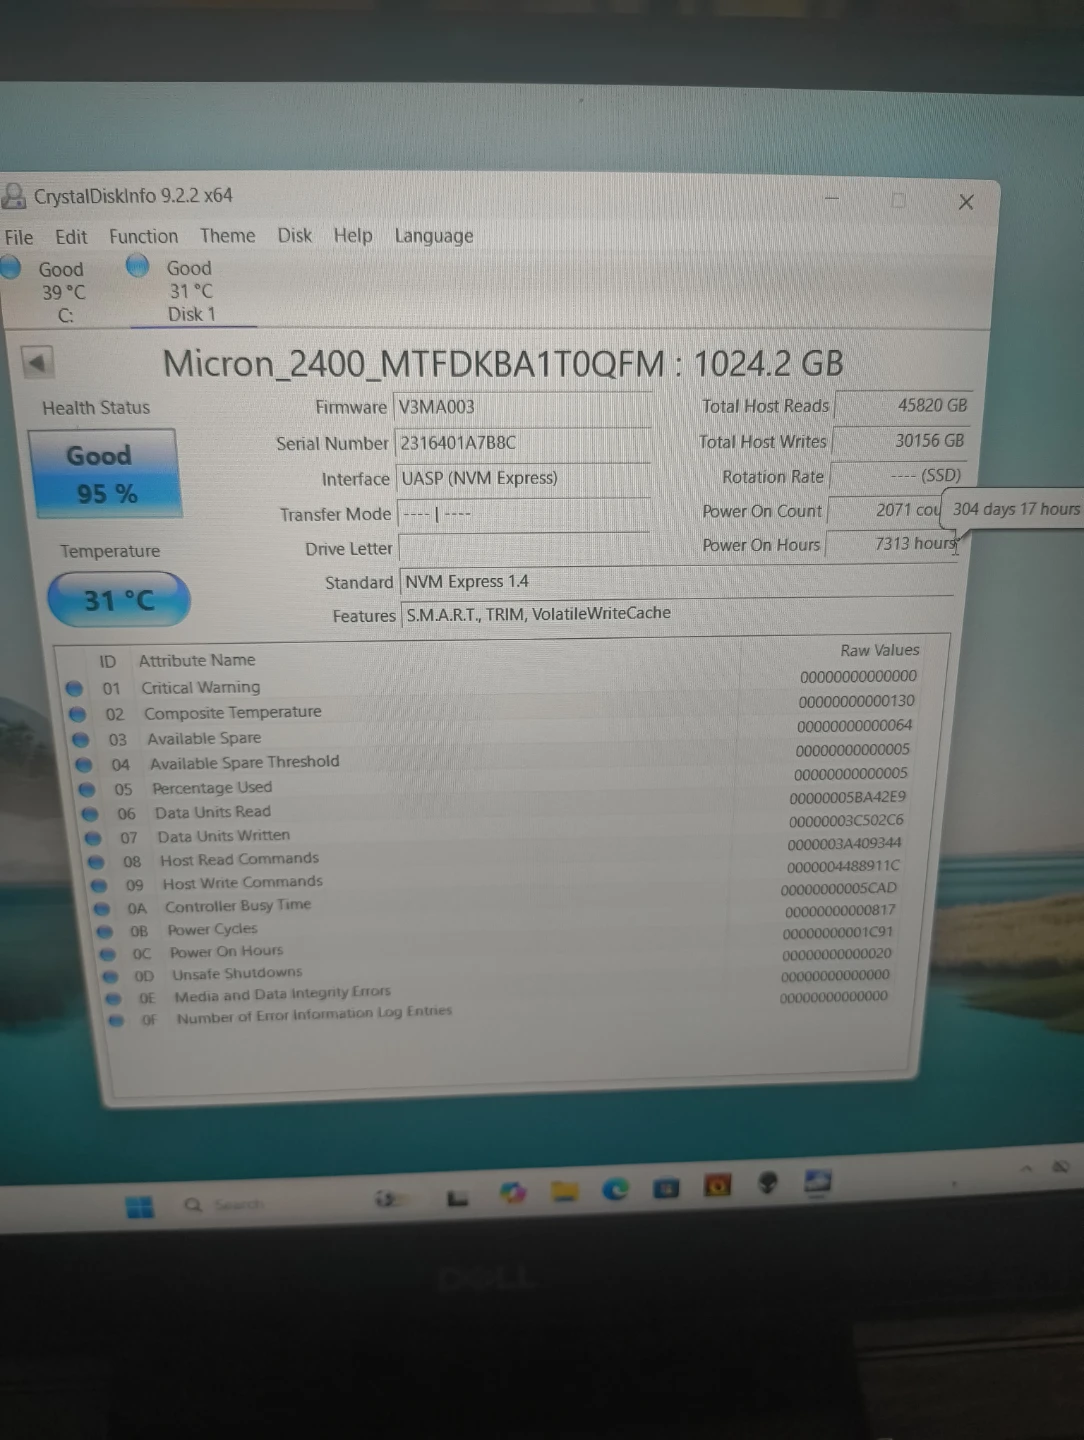Click the Attribute Name column header

click(x=197, y=660)
